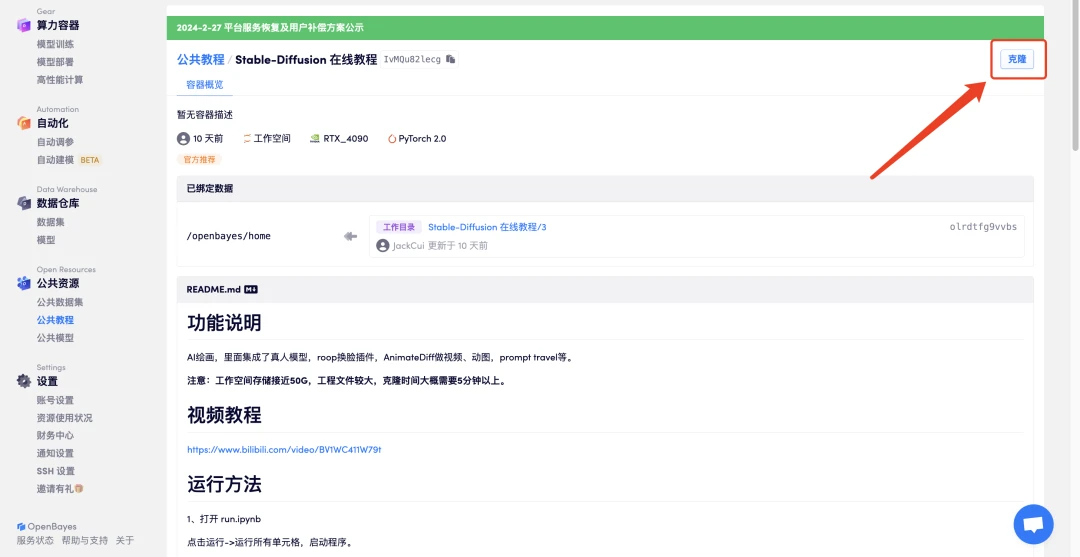Click the 数据仓库 Data Warehouse icon
The height and width of the screenshot is (557, 1080).
click(x=24, y=203)
